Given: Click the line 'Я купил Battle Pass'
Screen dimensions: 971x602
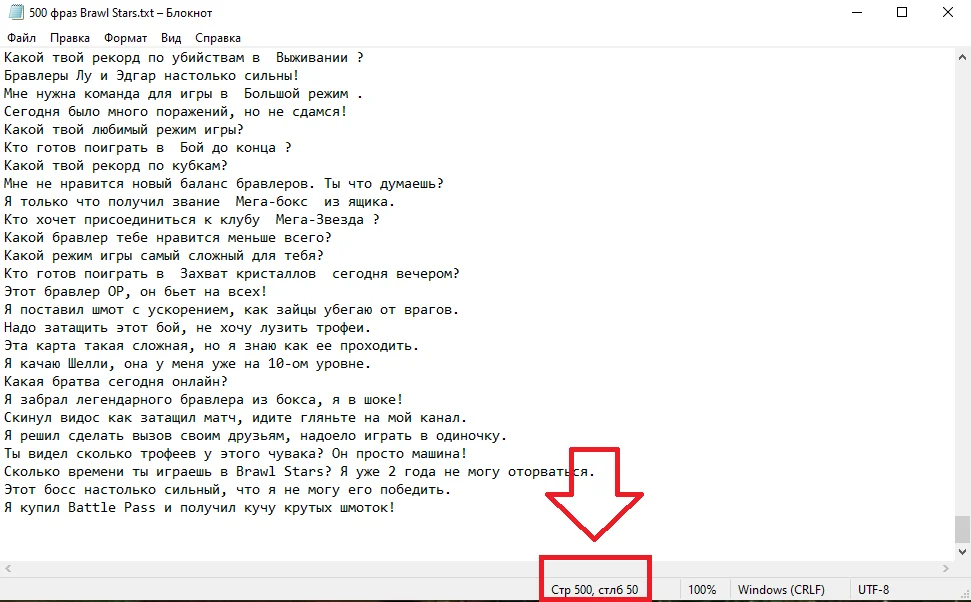Looking at the screenshot, I should click(x=199, y=507).
